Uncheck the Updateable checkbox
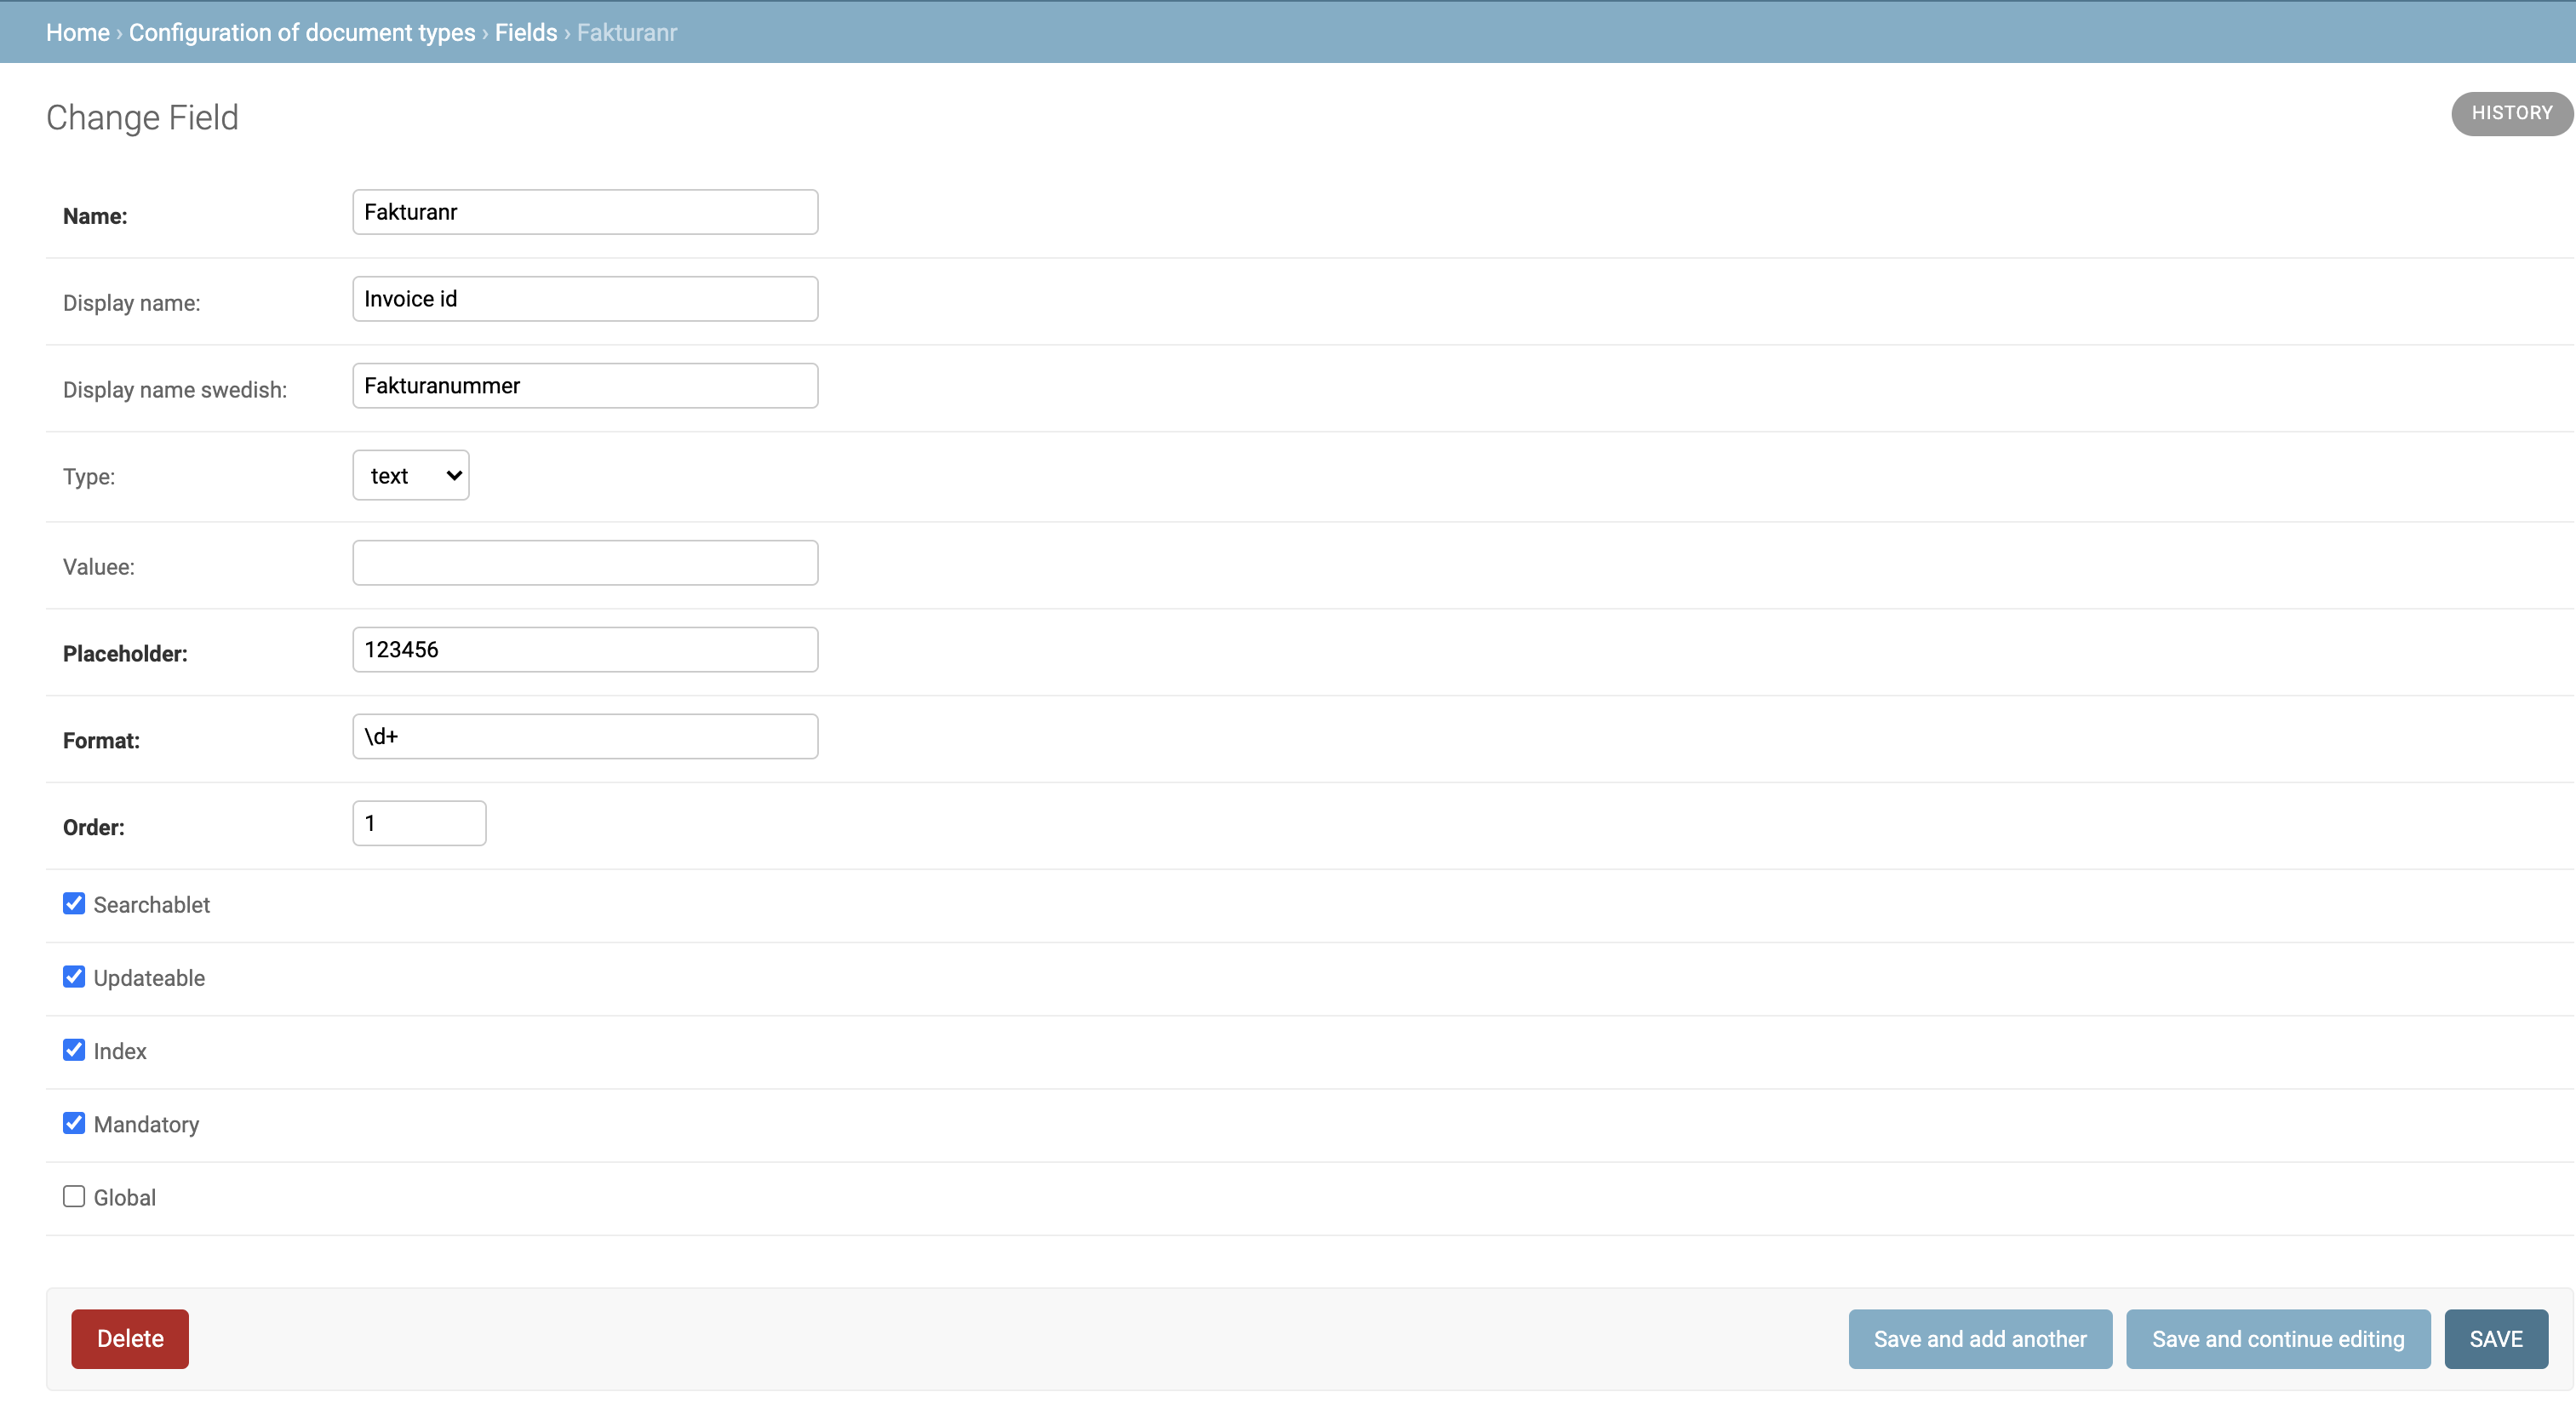Viewport: 2576px width, 1415px height. coord(74,977)
